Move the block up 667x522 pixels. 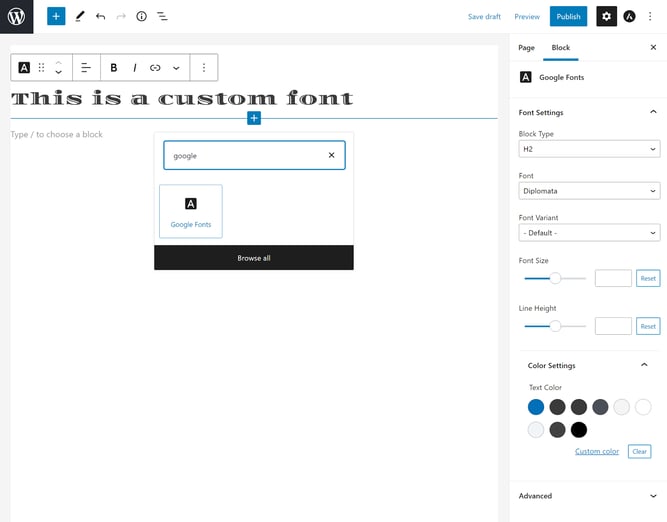coord(59,63)
